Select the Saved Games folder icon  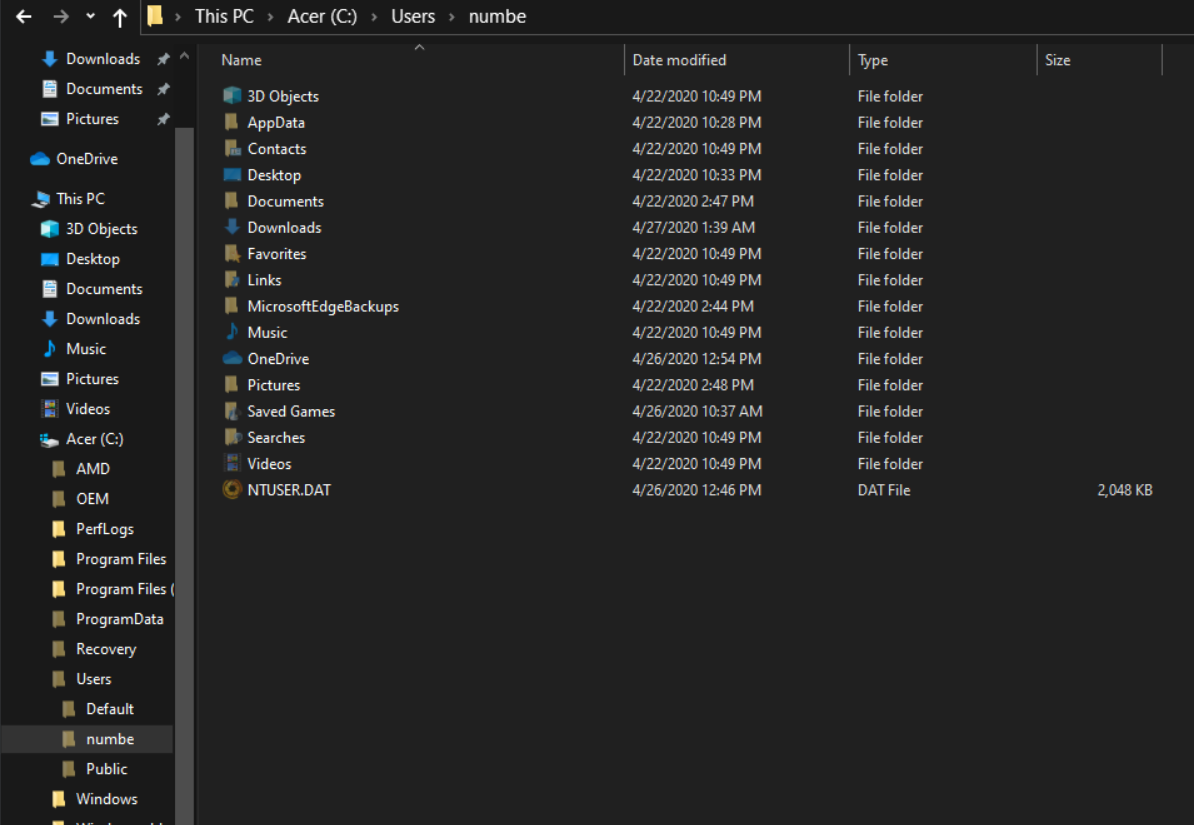[x=232, y=411]
